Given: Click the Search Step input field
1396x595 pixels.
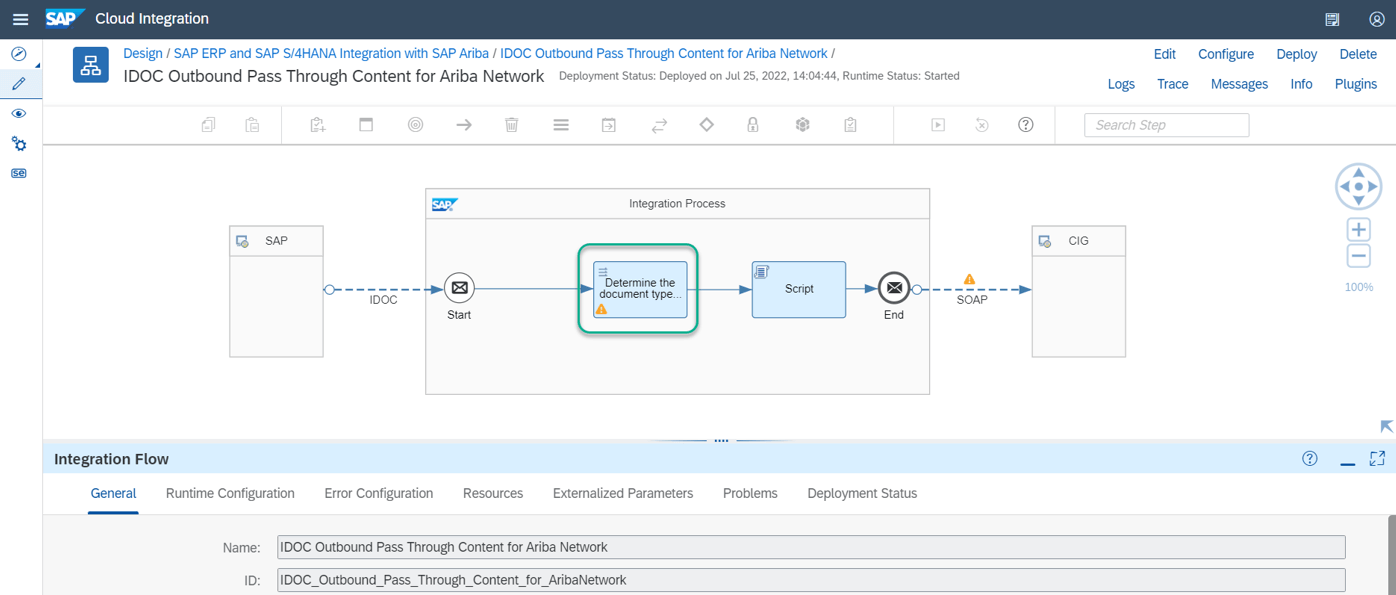Looking at the screenshot, I should 1167,125.
